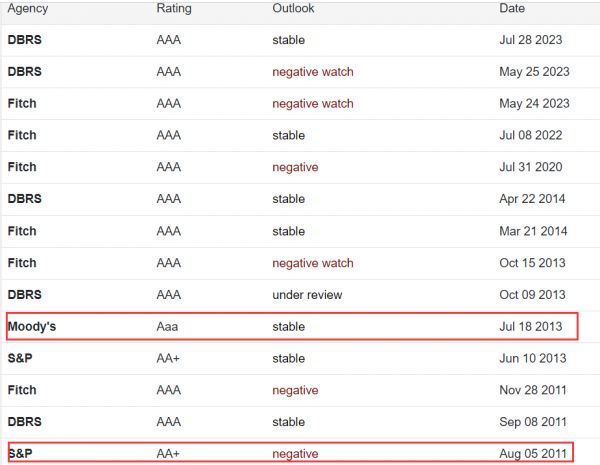
Task: Click negative outlook in Nov 28 2011 row
Action: (295, 390)
